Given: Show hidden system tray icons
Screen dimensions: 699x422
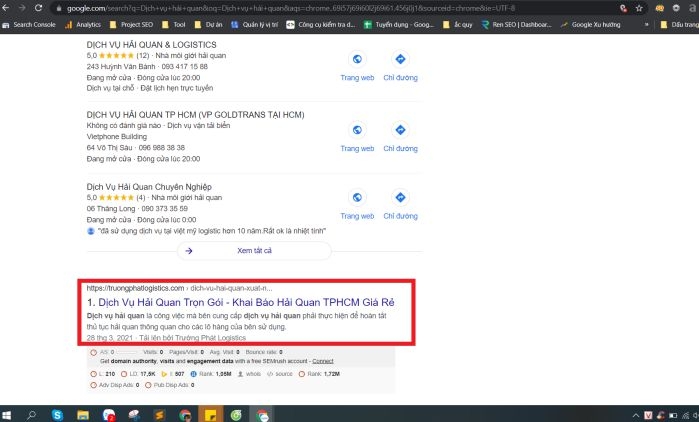Looking at the screenshot, I should [x=636, y=416].
